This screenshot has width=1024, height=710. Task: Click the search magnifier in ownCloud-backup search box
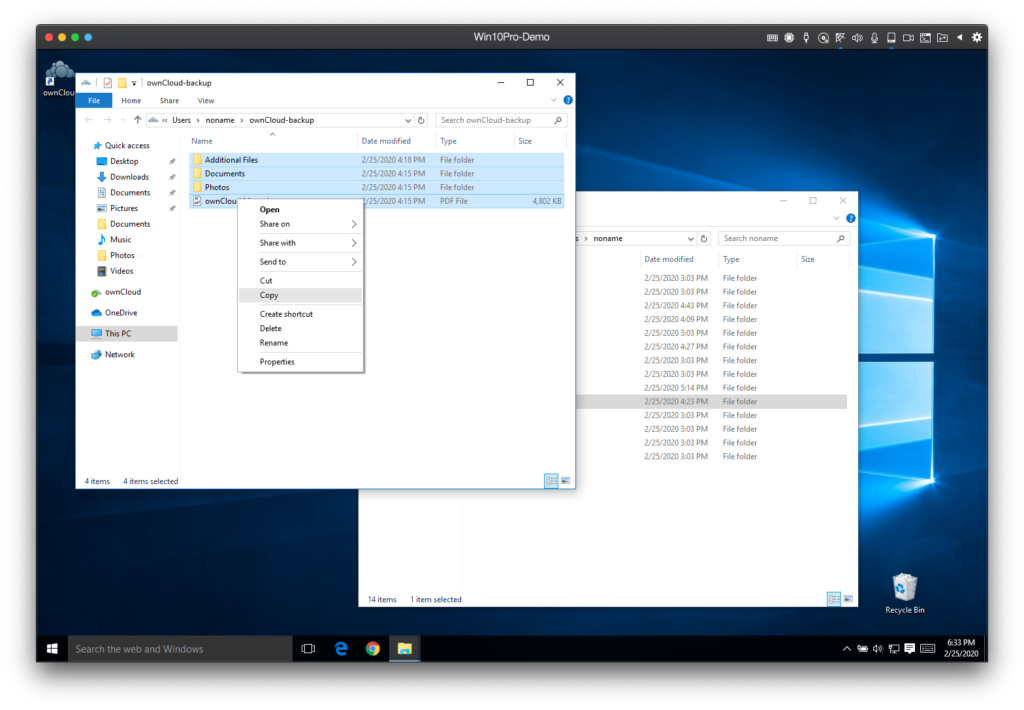558,120
